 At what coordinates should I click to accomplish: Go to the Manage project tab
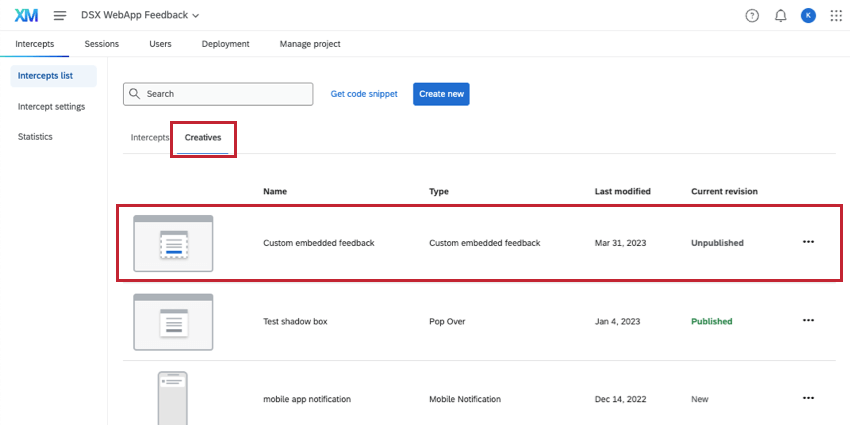coord(310,44)
